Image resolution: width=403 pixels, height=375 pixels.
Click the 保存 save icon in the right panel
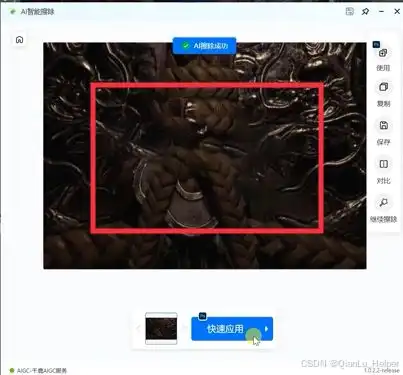(x=383, y=125)
